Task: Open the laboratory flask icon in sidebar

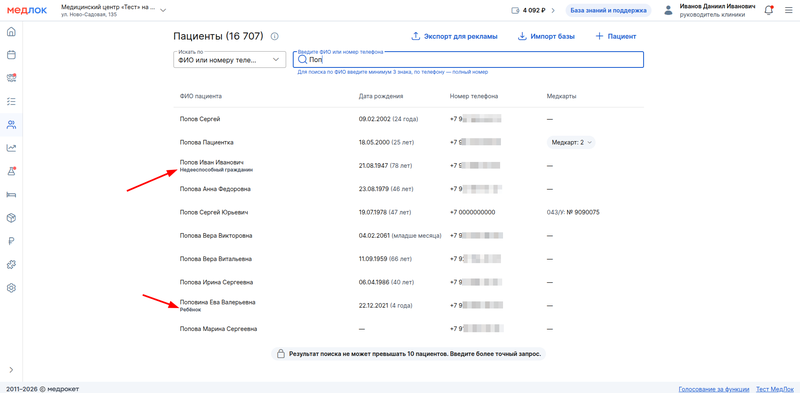Action: click(x=11, y=171)
